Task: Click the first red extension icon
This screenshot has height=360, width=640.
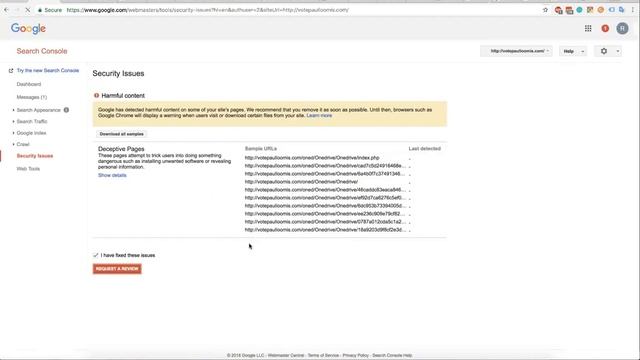Action: pos(558,10)
